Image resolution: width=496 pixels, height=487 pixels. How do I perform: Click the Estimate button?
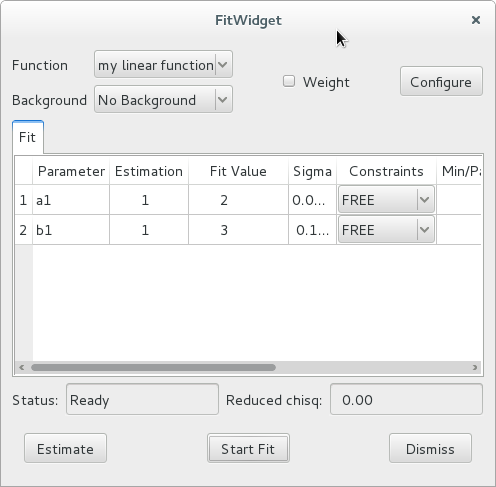point(65,448)
